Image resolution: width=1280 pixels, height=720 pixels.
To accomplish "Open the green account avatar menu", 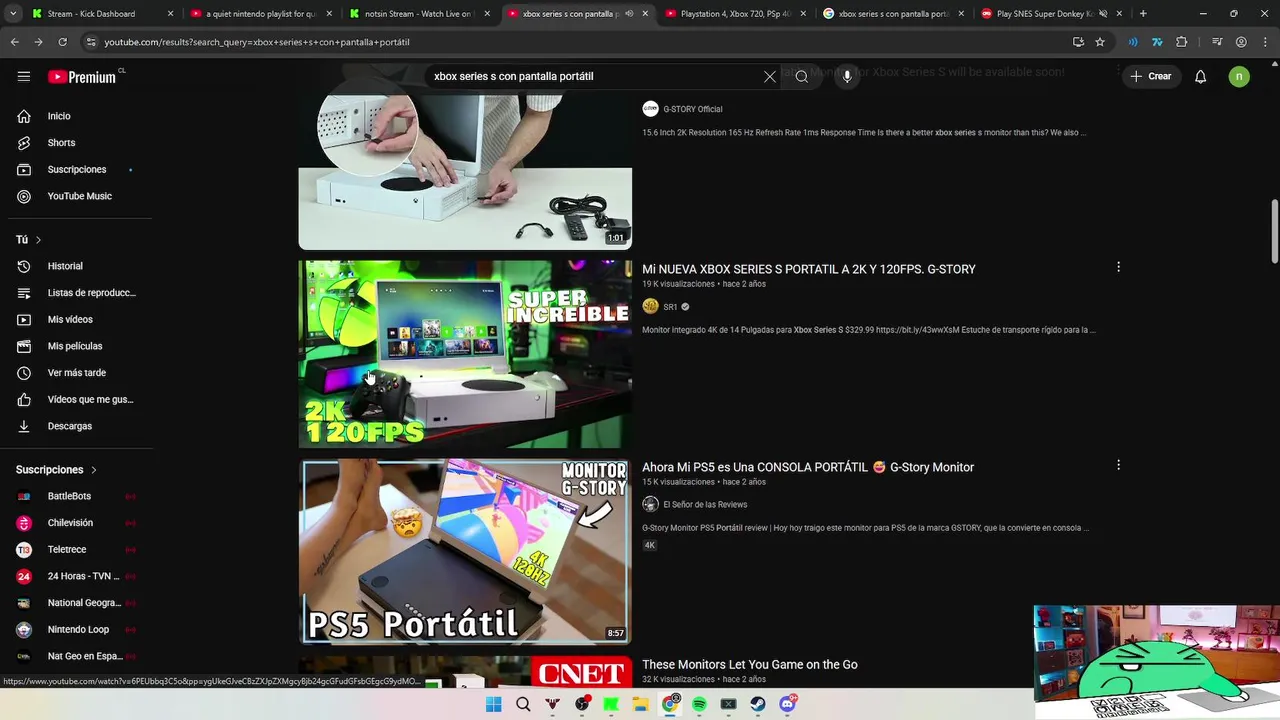I will 1239,76.
